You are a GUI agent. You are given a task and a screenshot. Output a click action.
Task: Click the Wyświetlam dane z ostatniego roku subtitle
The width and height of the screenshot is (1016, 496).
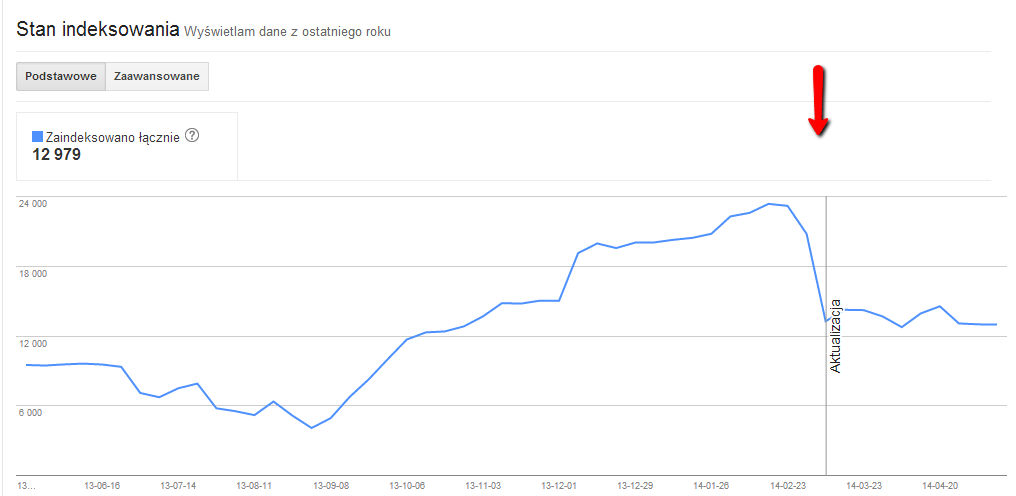point(287,31)
